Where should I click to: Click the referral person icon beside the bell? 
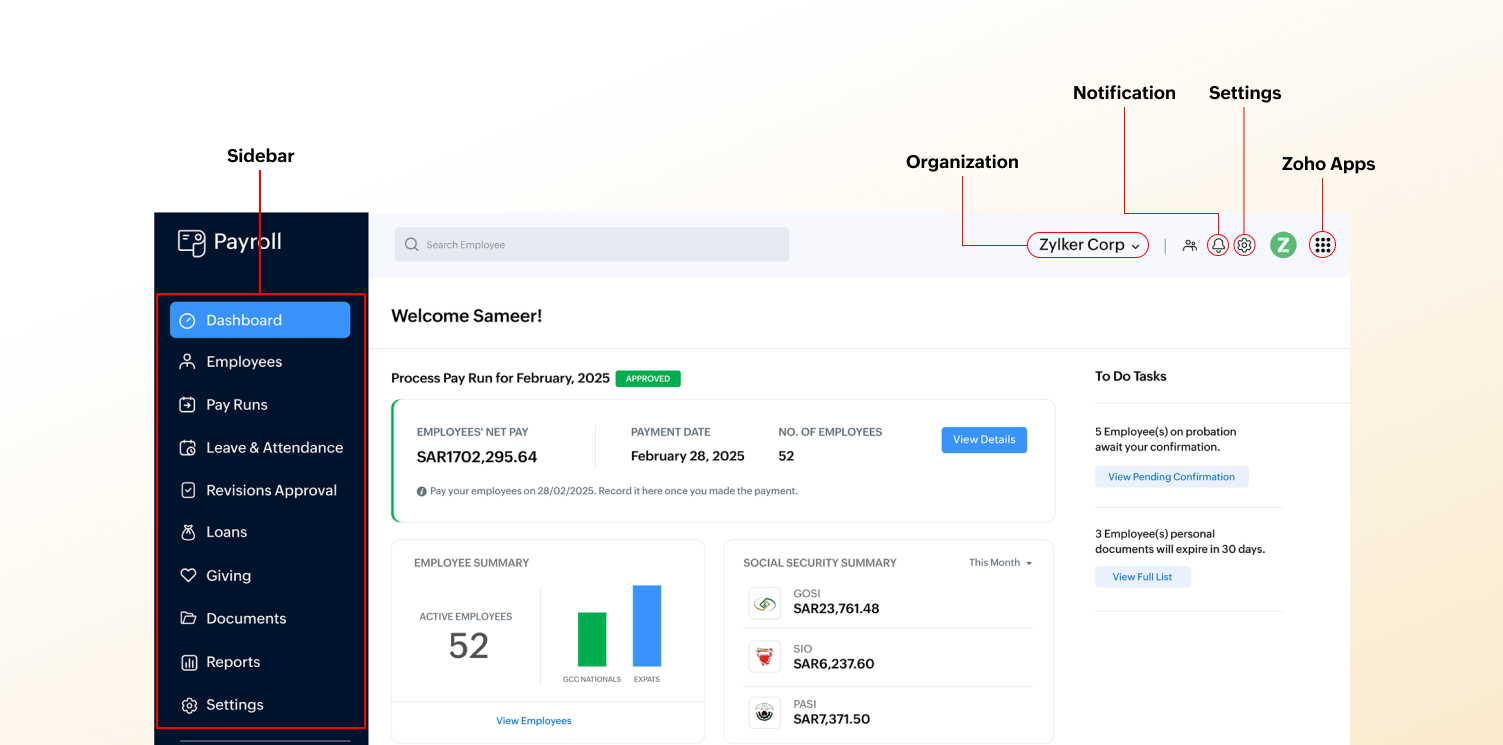click(1190, 245)
